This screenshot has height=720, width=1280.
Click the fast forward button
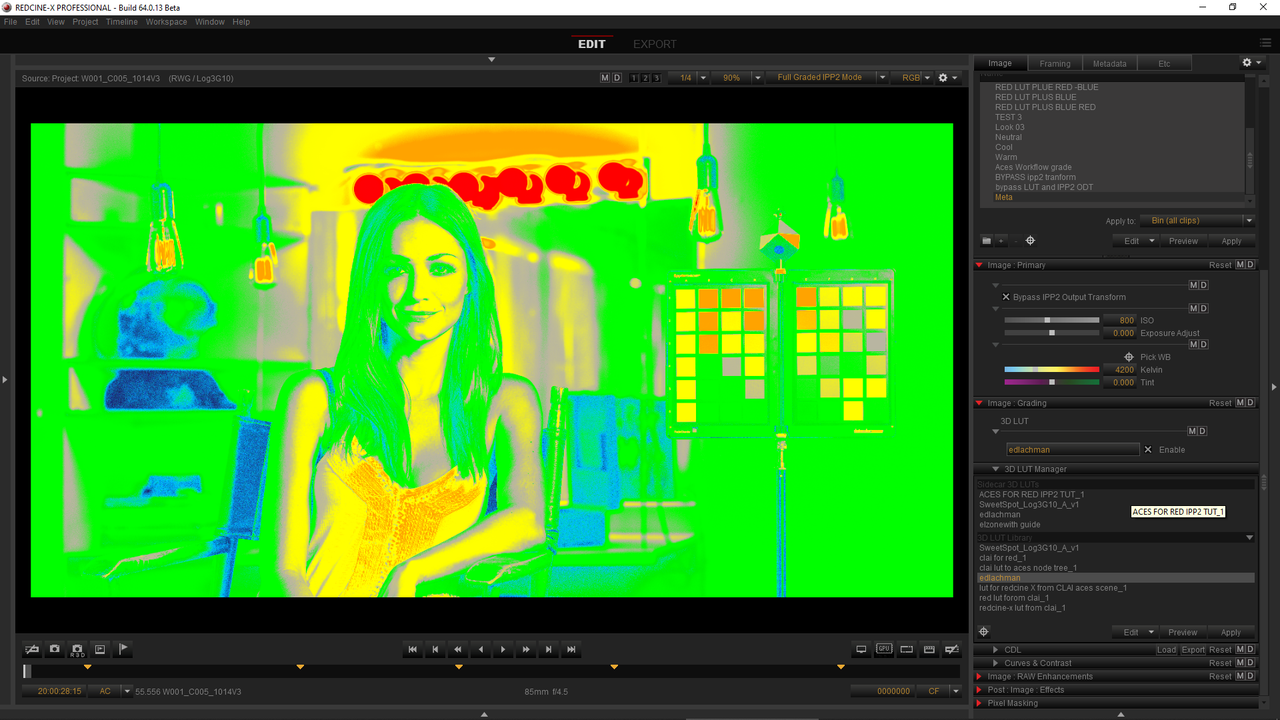click(526, 649)
